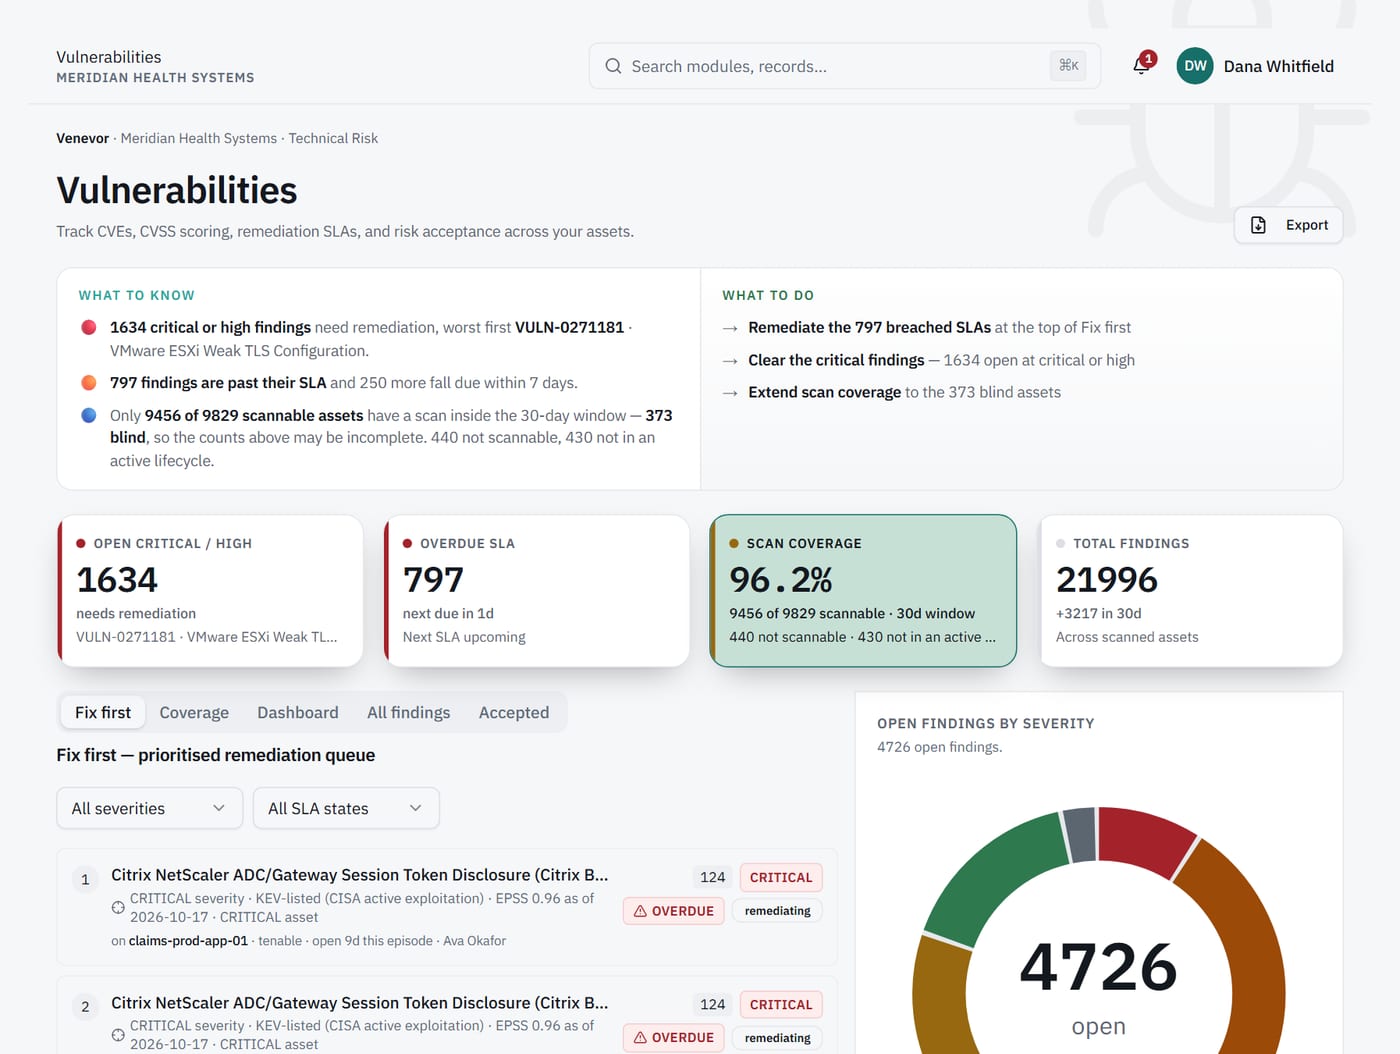
Task: Open the Overdue SLA card
Action: pyautogui.click(x=537, y=591)
